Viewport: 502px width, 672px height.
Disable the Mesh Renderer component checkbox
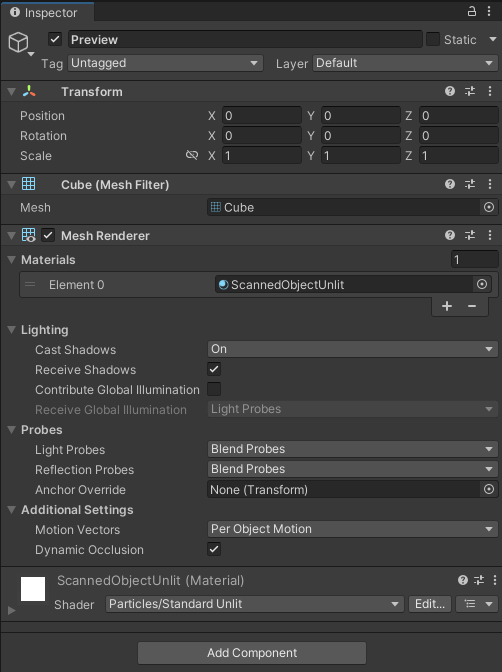[48, 235]
